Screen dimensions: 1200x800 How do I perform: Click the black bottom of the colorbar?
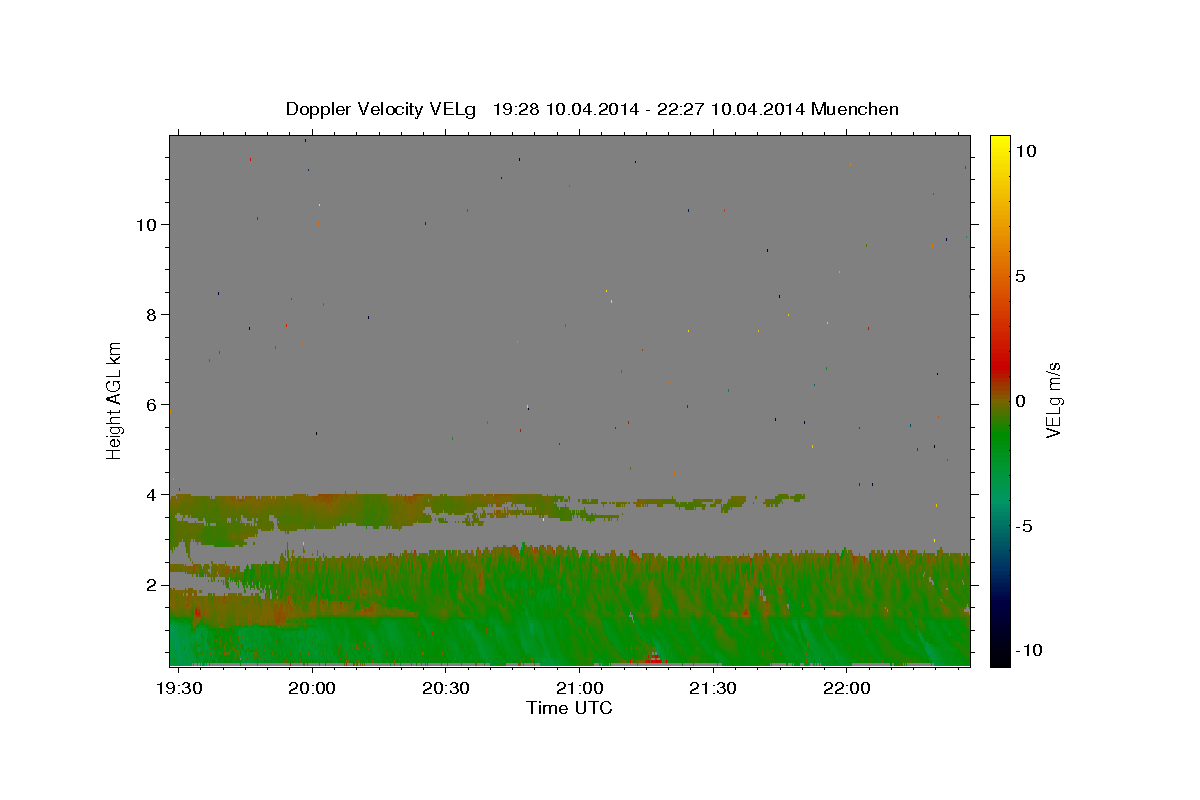(x=999, y=659)
